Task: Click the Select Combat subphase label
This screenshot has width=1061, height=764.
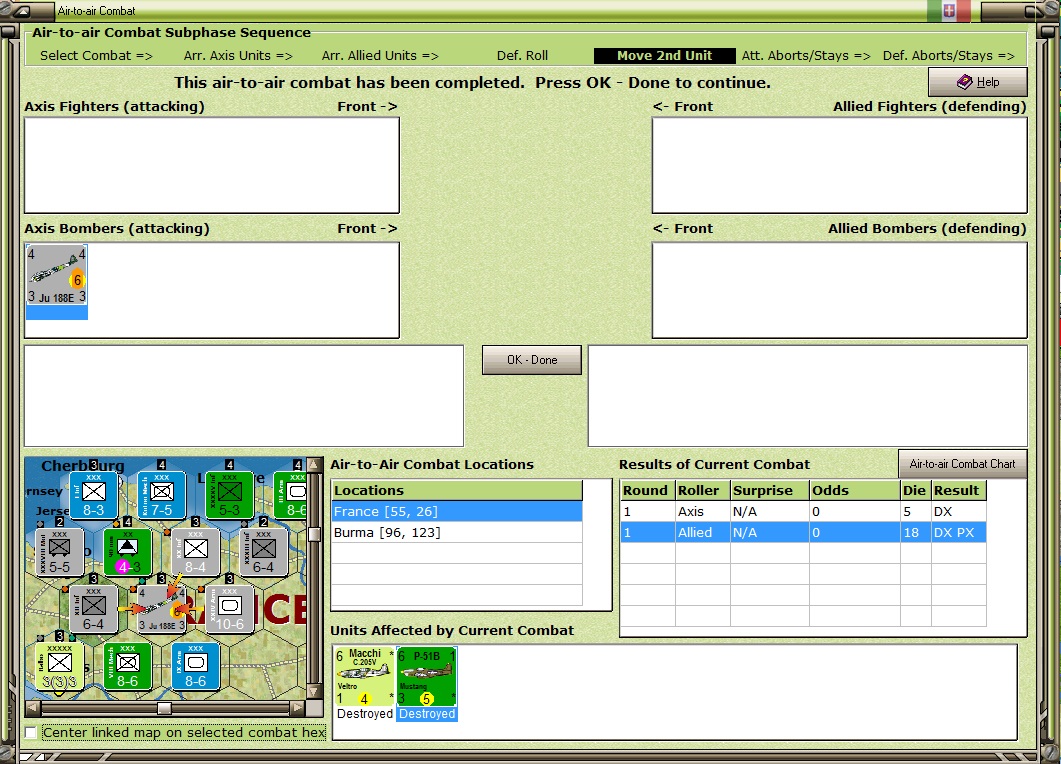Action: 96,55
